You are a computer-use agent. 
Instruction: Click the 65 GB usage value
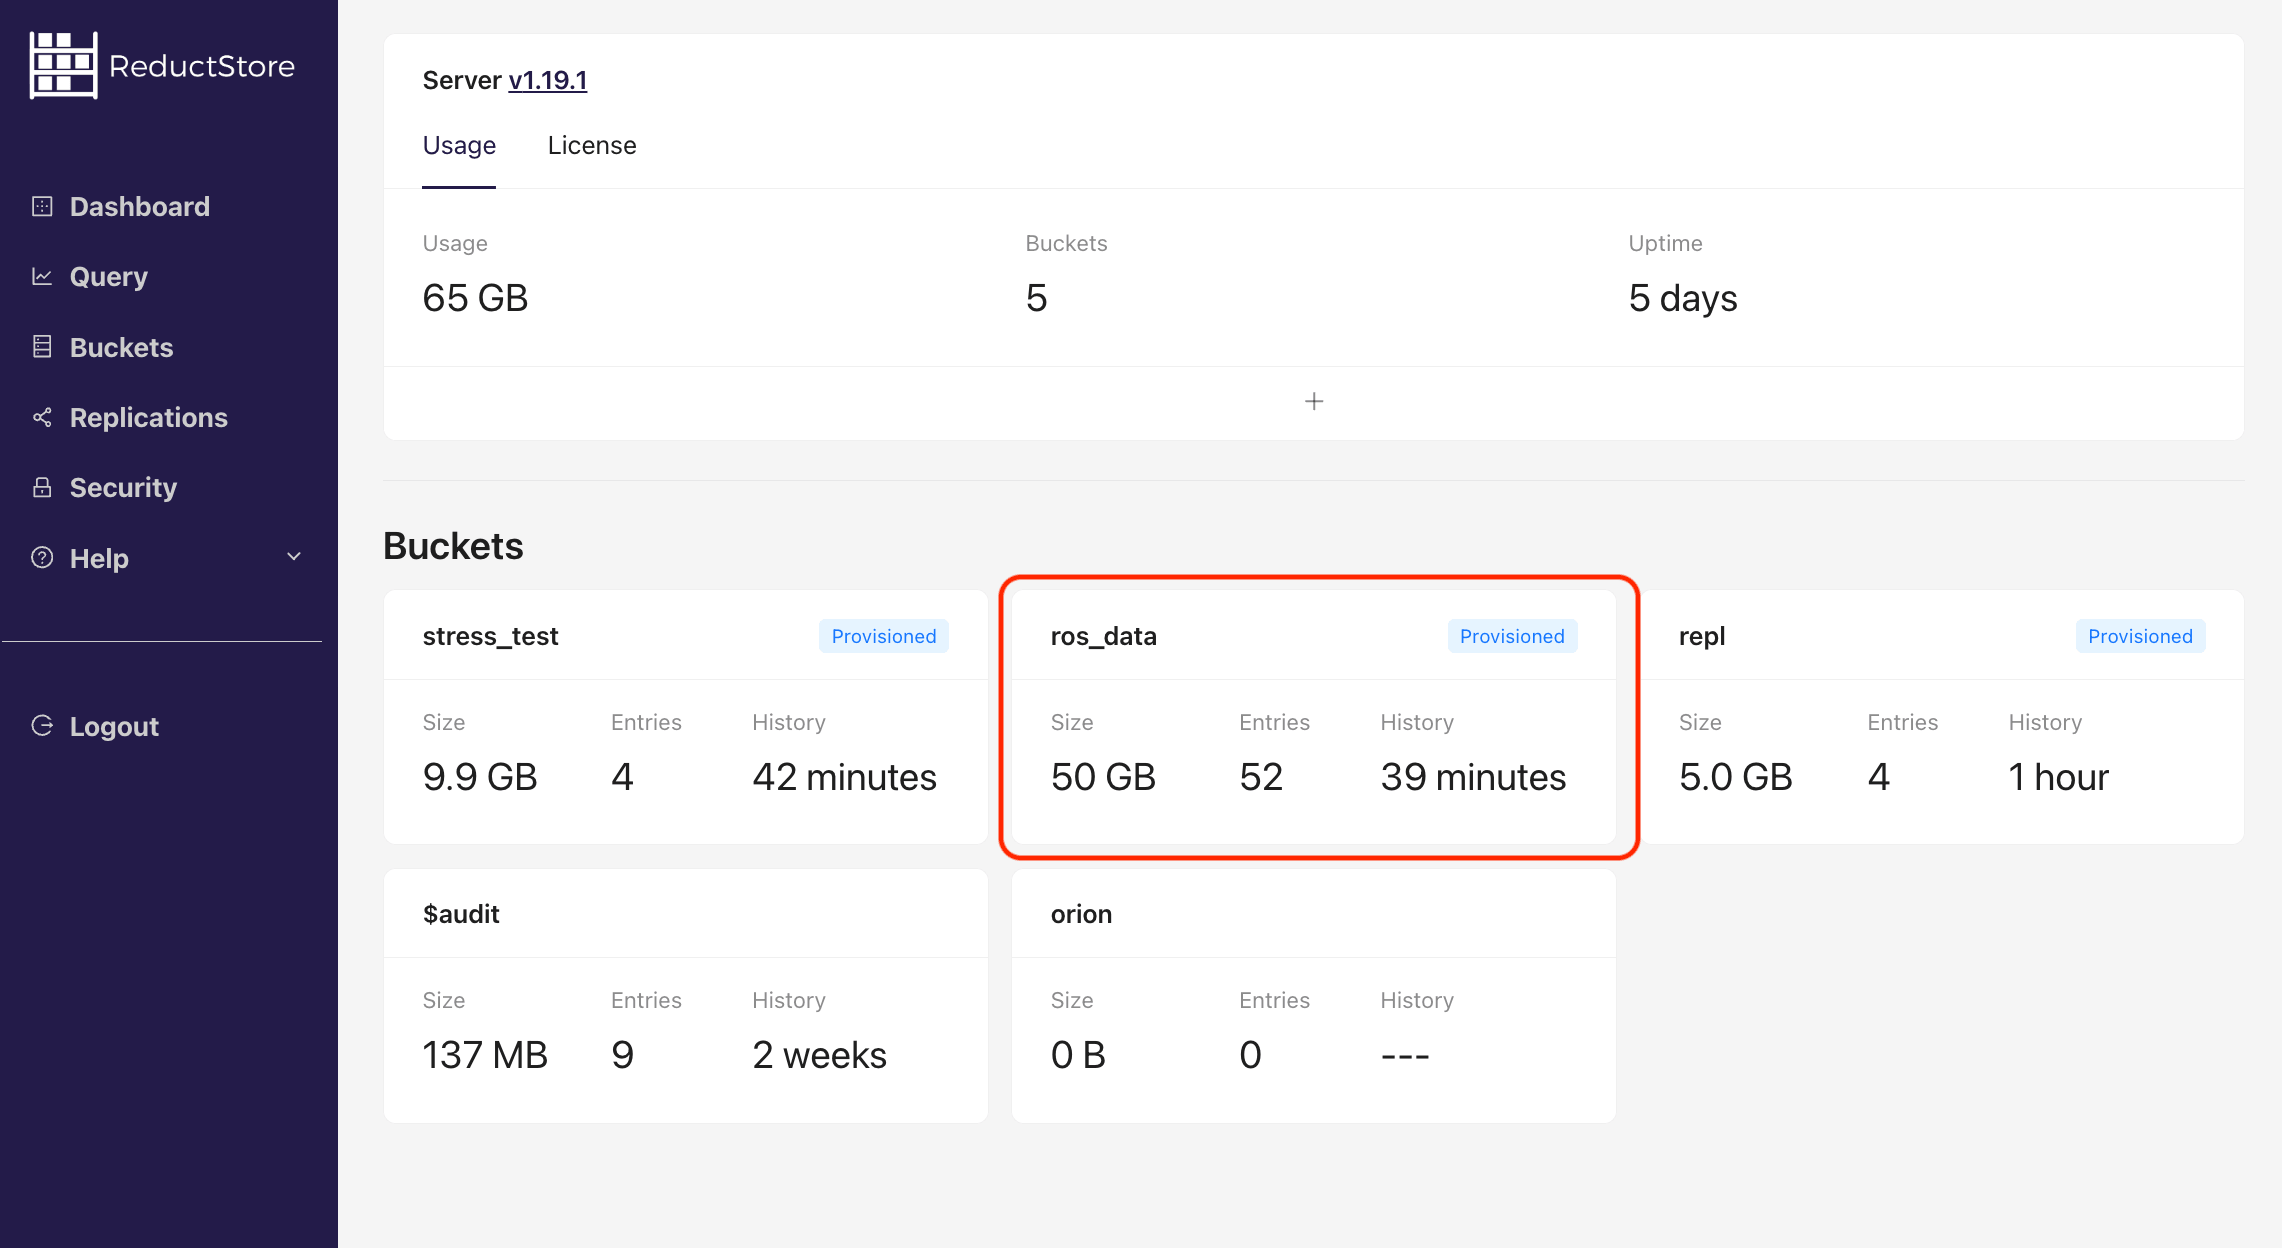click(x=475, y=298)
